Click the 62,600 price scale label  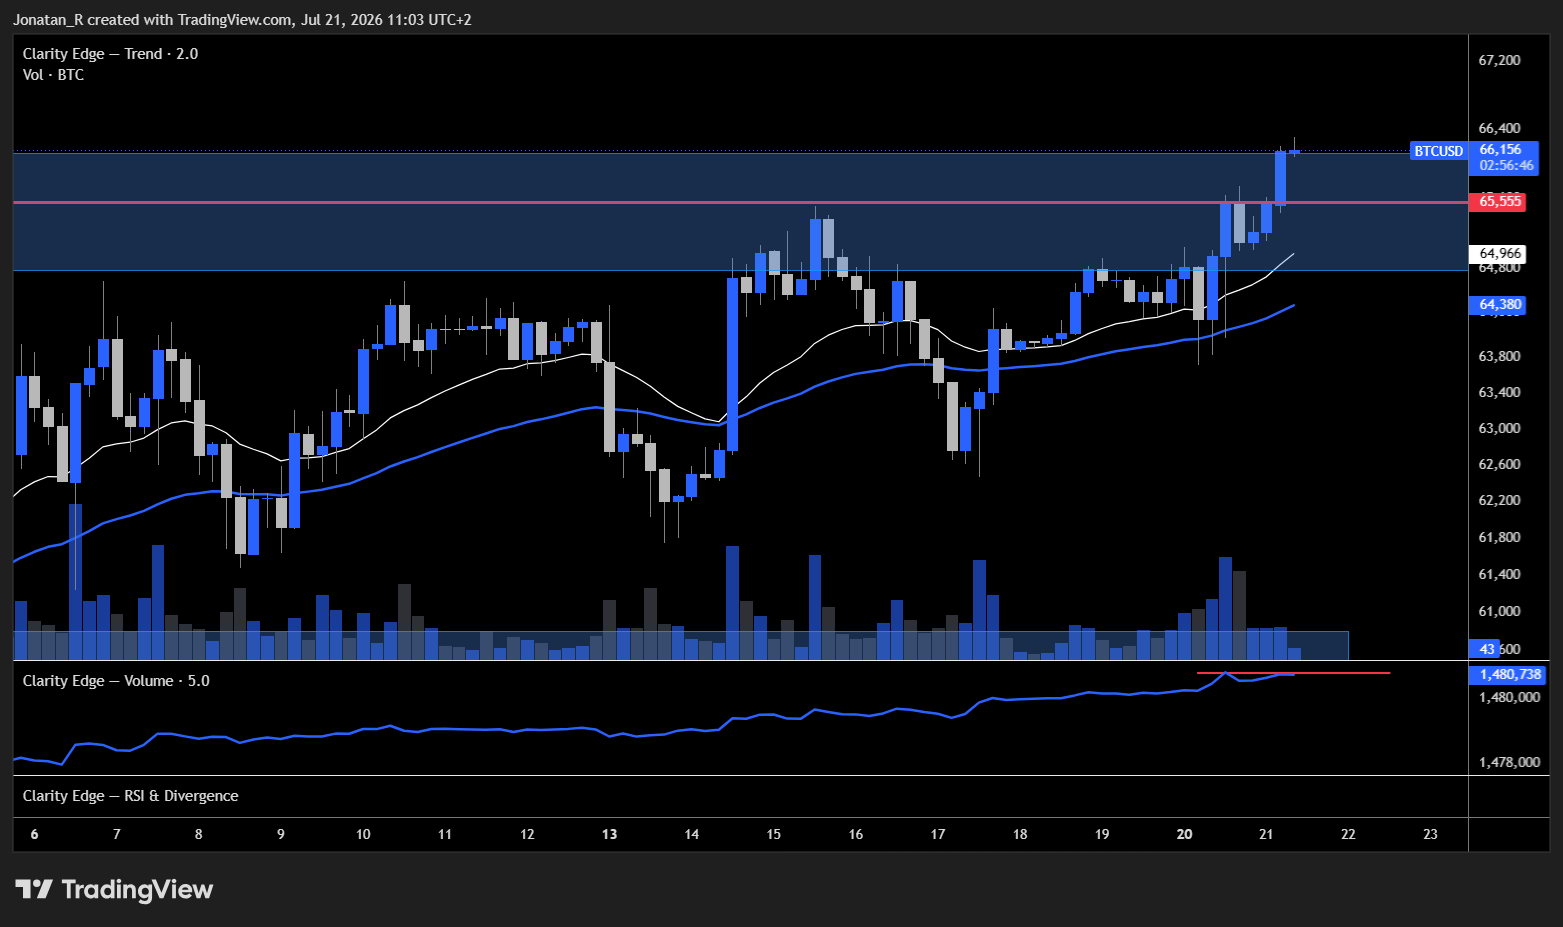point(1499,464)
